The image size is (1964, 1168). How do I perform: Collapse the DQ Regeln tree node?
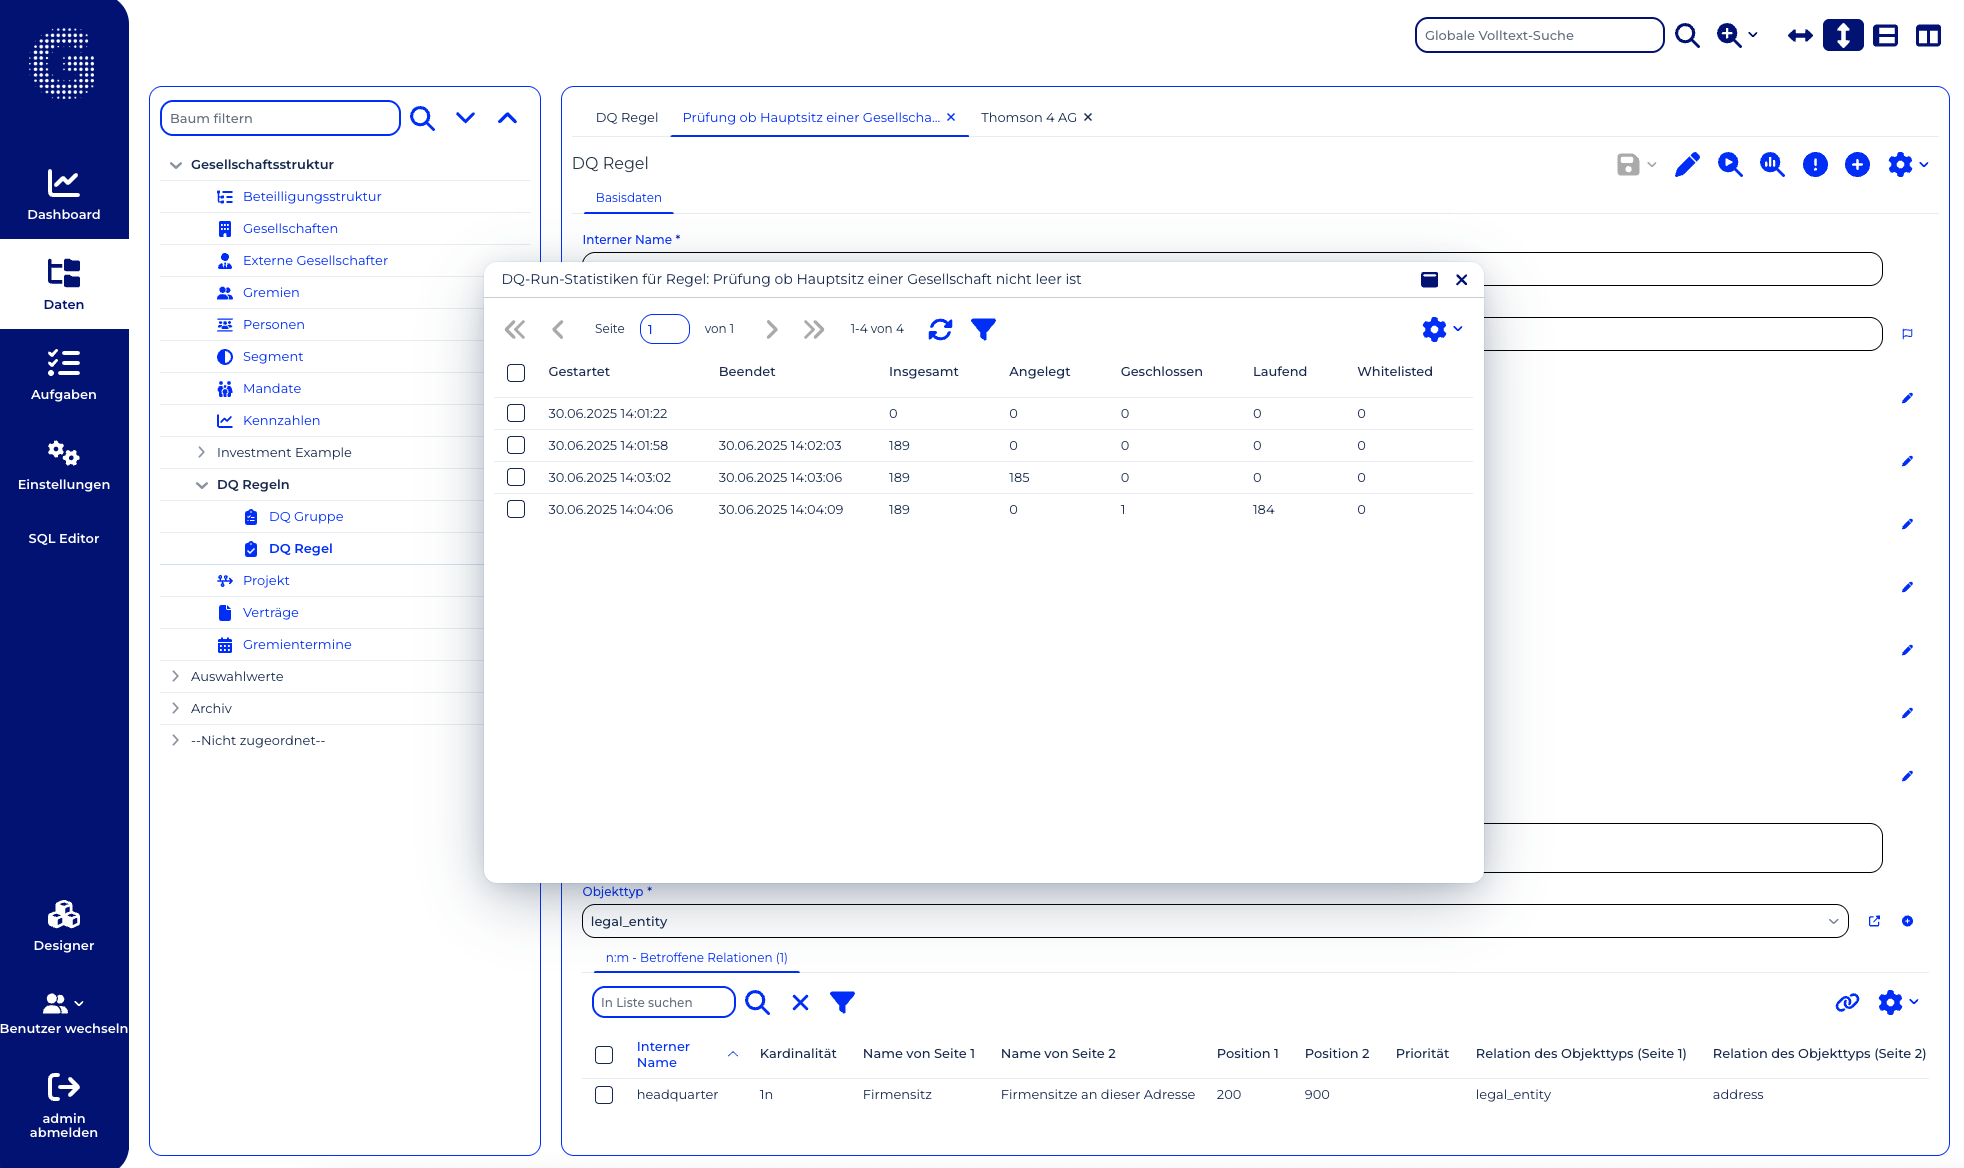pyautogui.click(x=202, y=484)
